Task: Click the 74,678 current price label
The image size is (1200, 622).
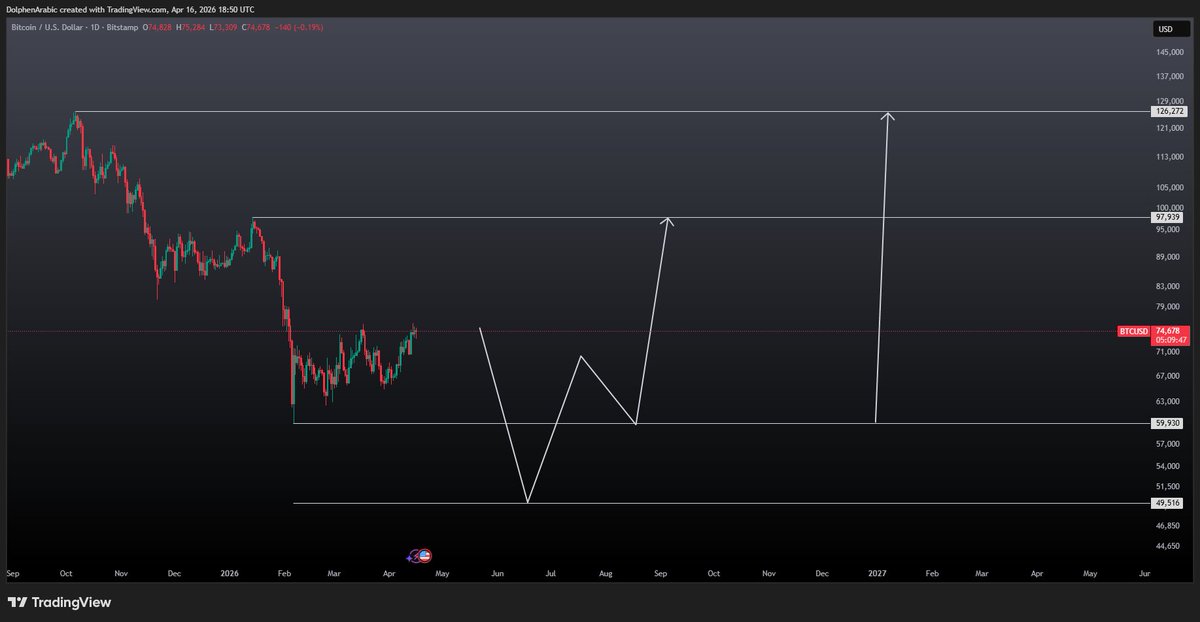Action: point(1167,331)
